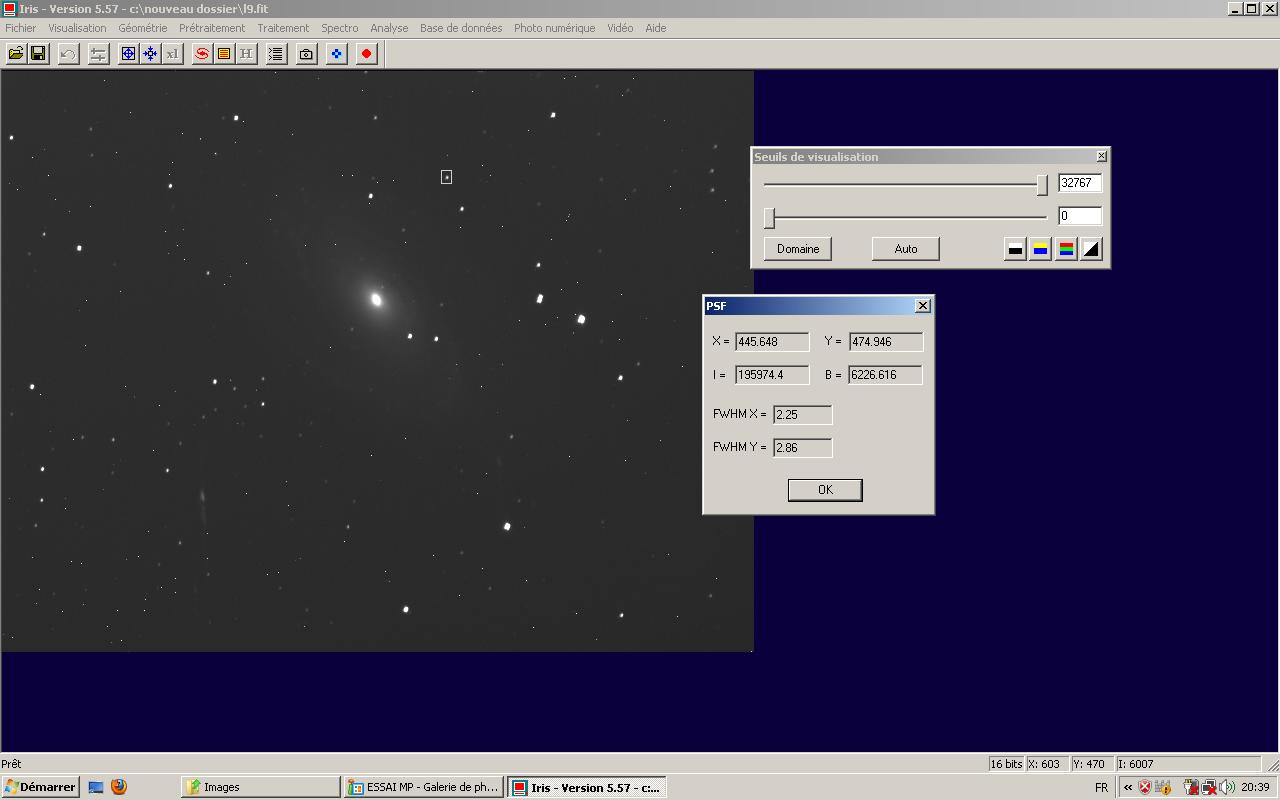The width and height of the screenshot is (1280, 800).
Task: Open the Photo numérique menu
Action: pyautogui.click(x=554, y=28)
